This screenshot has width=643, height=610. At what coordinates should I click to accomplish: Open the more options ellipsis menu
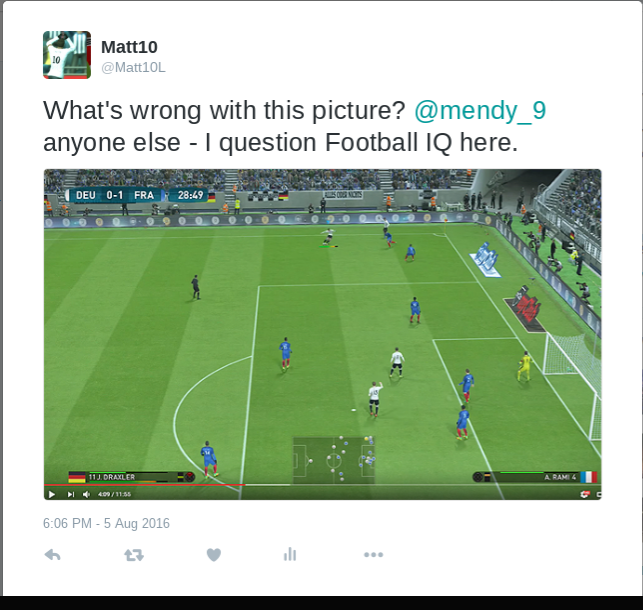pos(374,555)
